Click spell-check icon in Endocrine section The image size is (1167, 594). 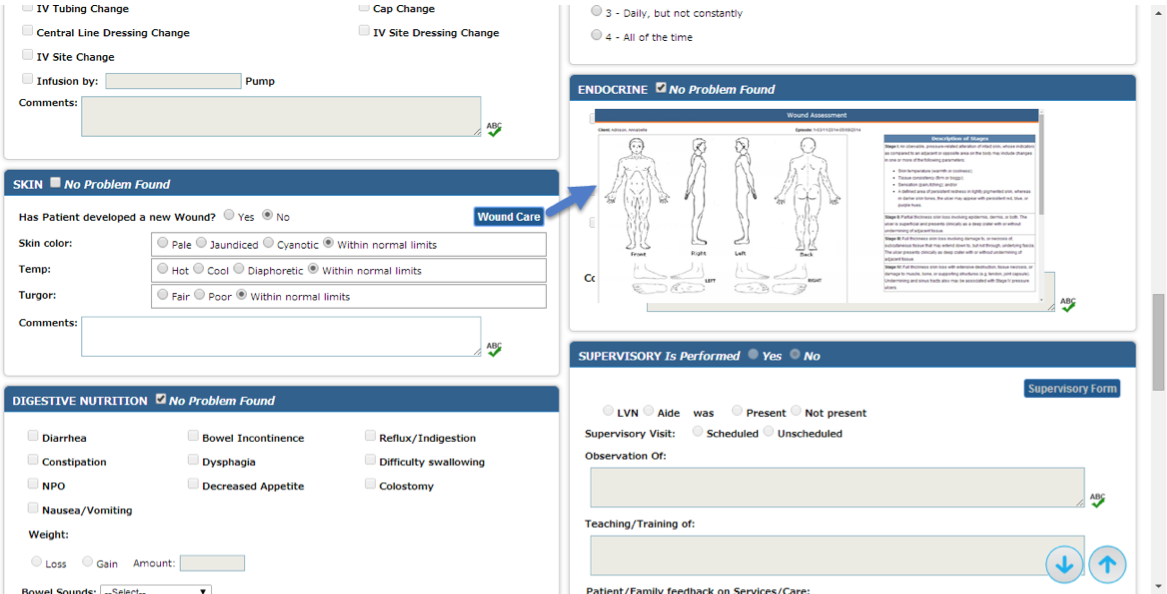[x=1068, y=304]
